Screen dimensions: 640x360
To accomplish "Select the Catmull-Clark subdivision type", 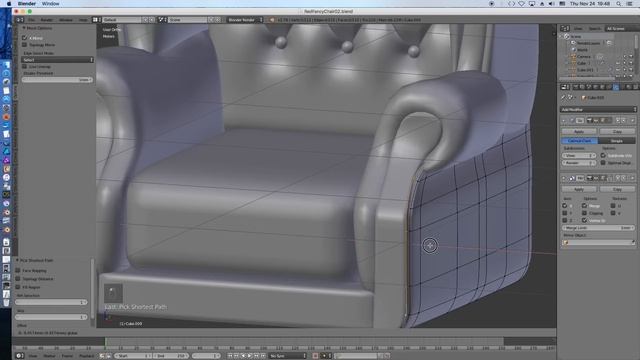I will pos(580,141).
